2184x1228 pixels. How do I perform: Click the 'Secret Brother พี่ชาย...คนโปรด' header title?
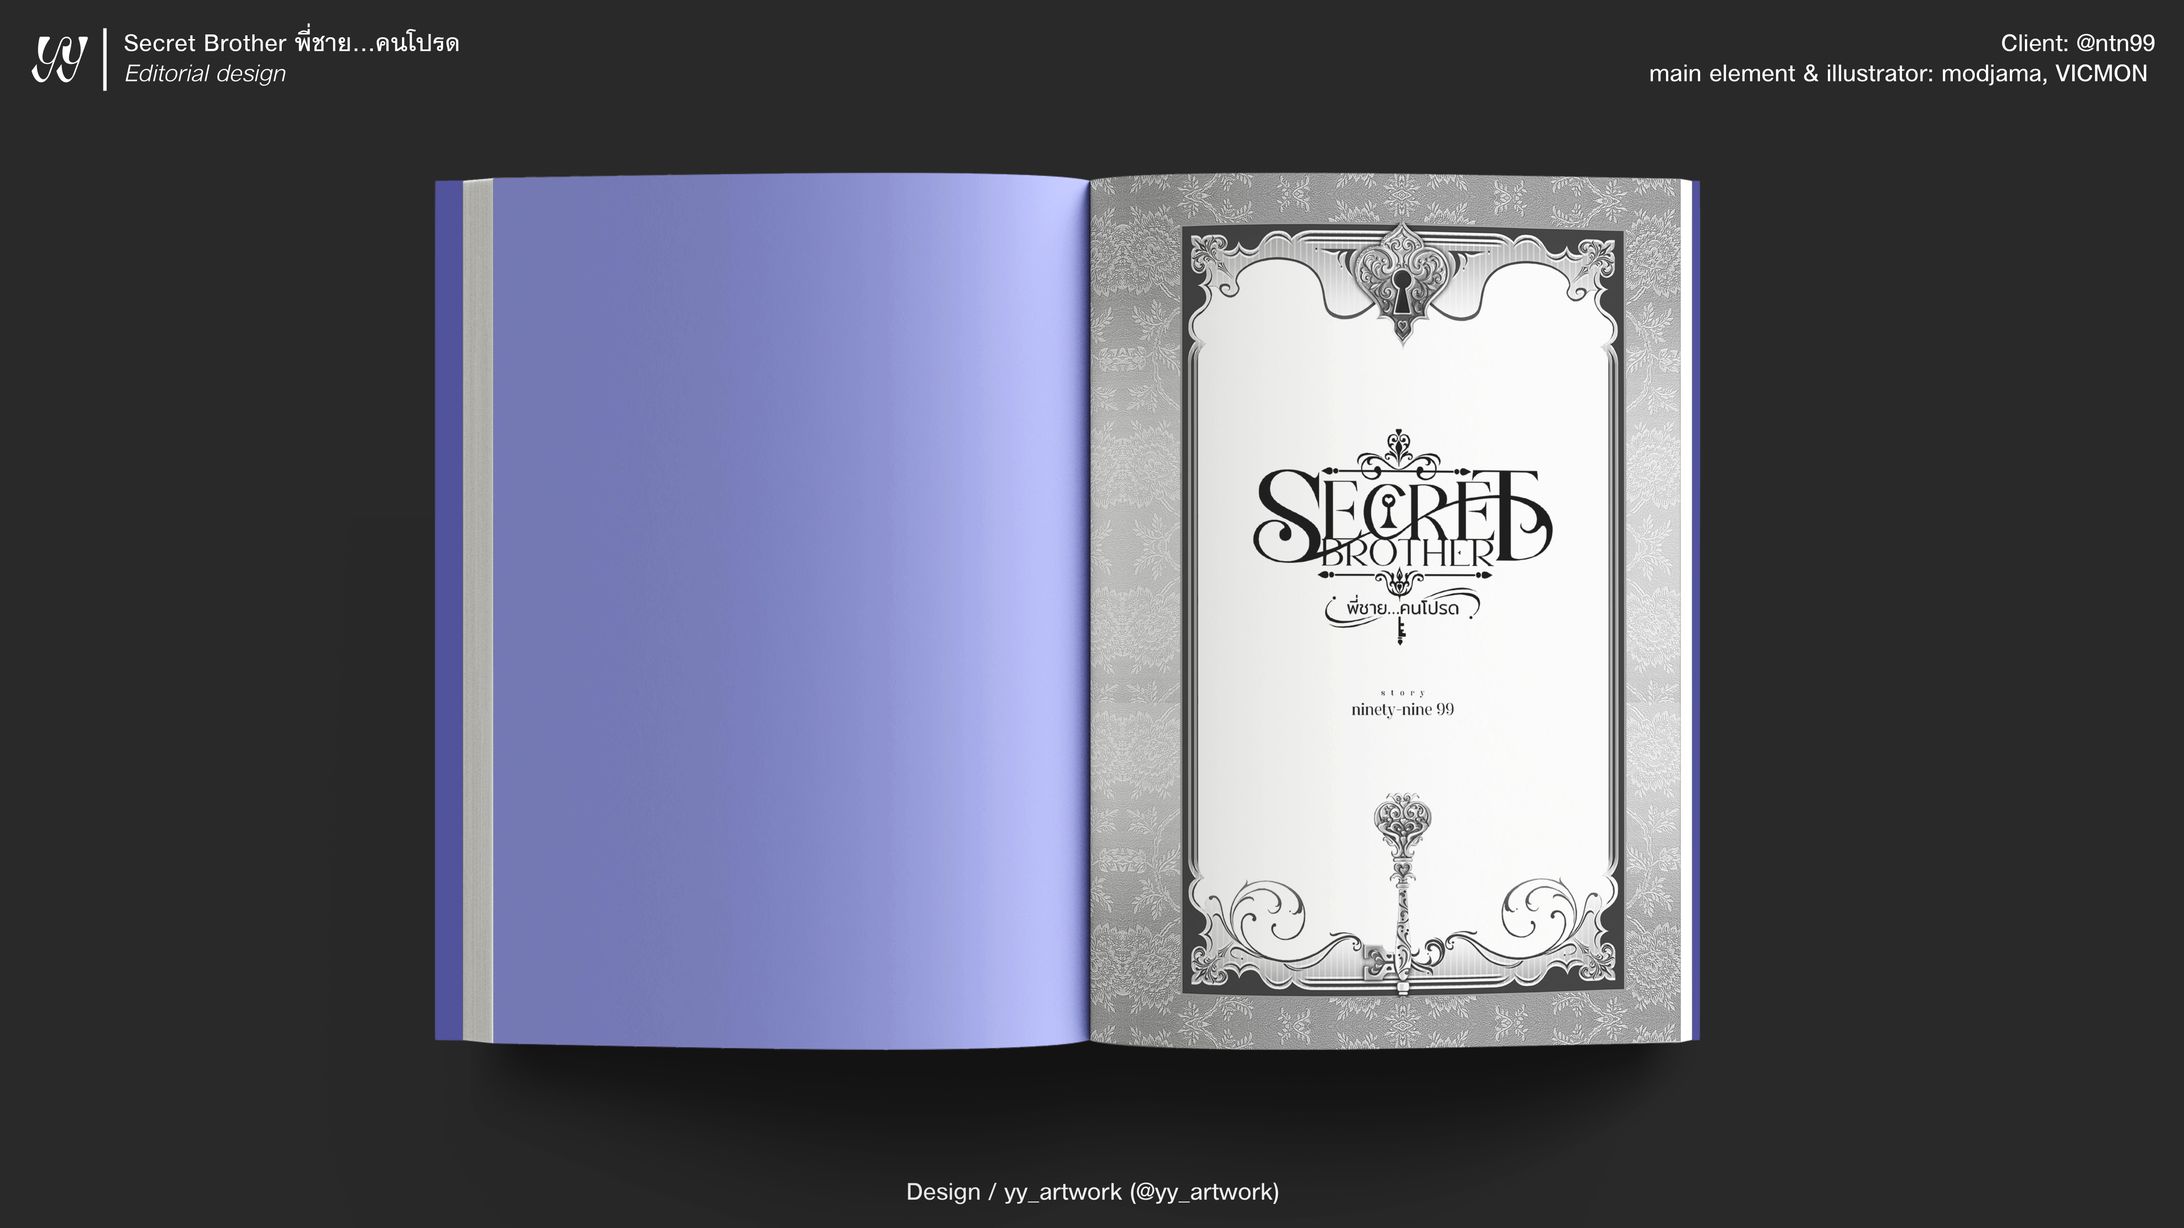[x=291, y=43]
